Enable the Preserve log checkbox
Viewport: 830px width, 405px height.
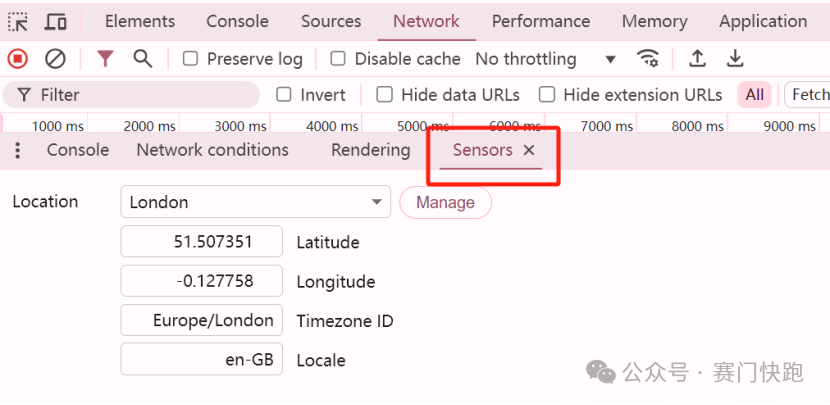pos(191,59)
